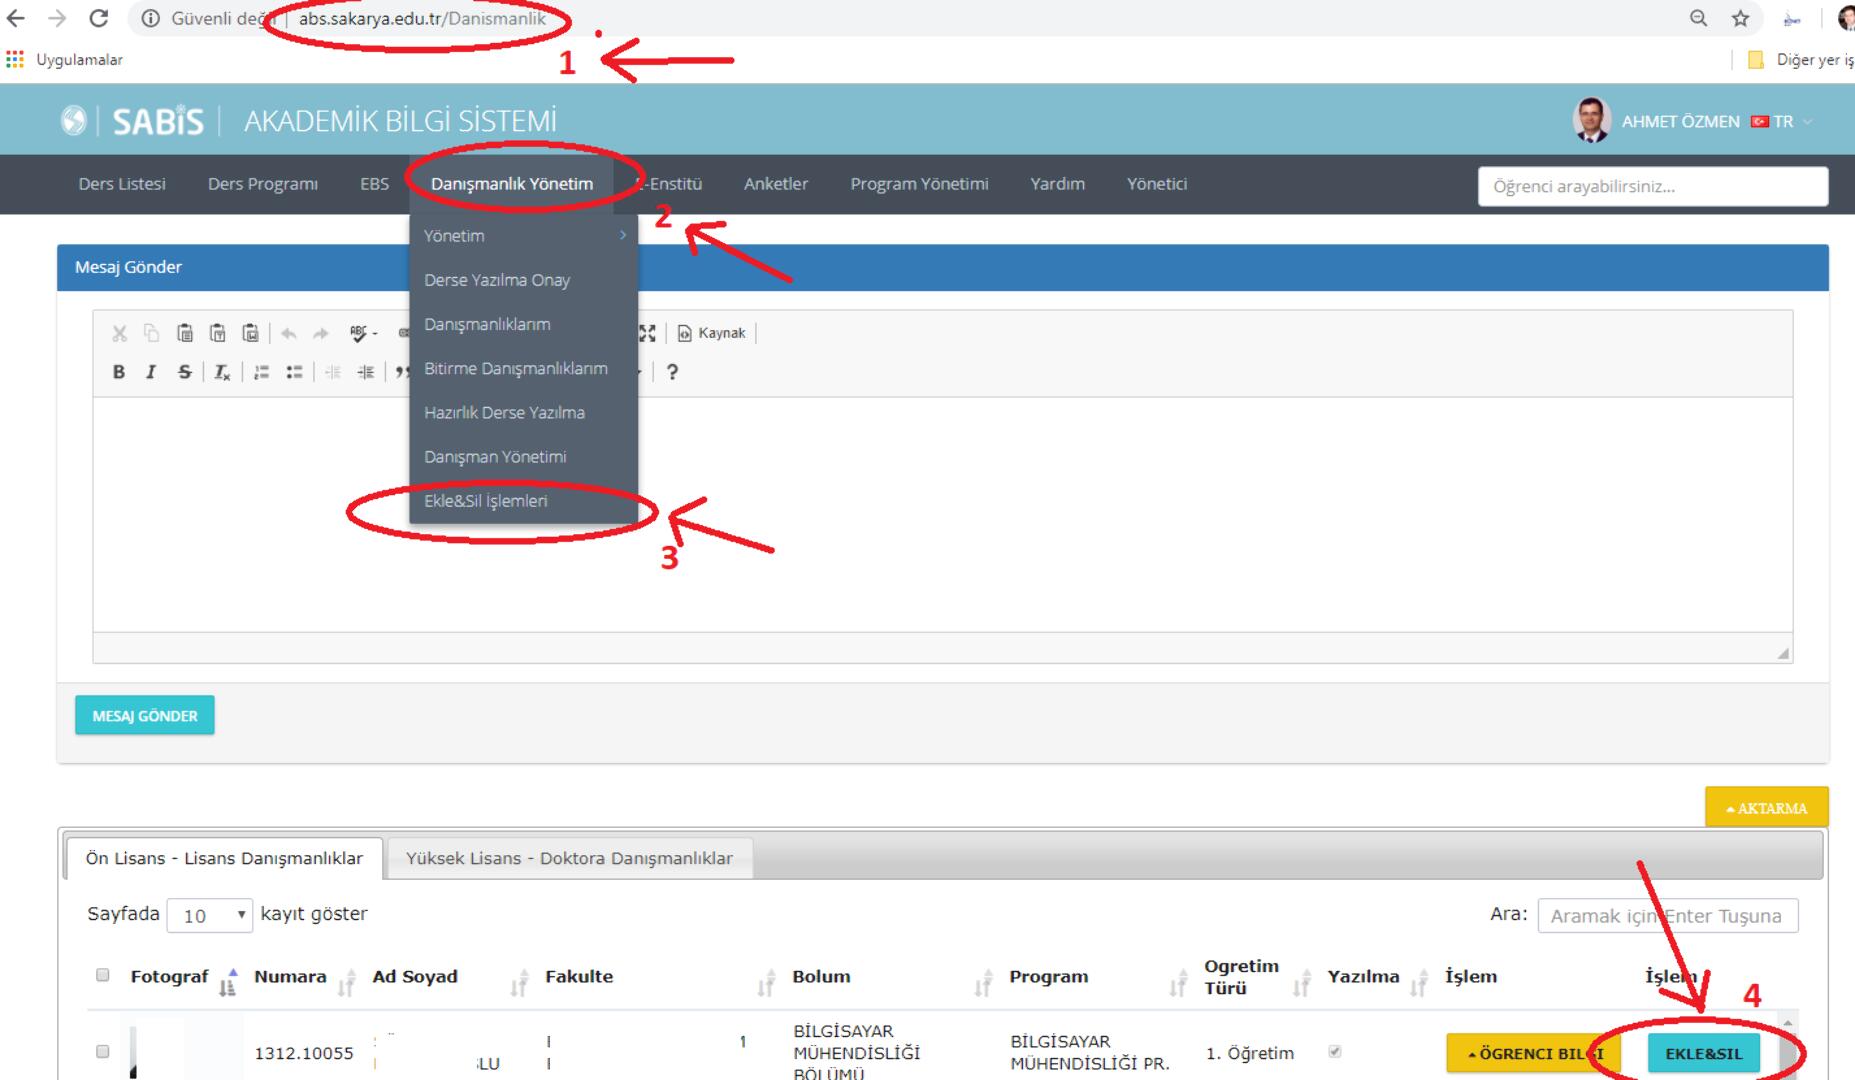Go back with the browser back arrow
The height and width of the screenshot is (1080, 1855).
16,18
